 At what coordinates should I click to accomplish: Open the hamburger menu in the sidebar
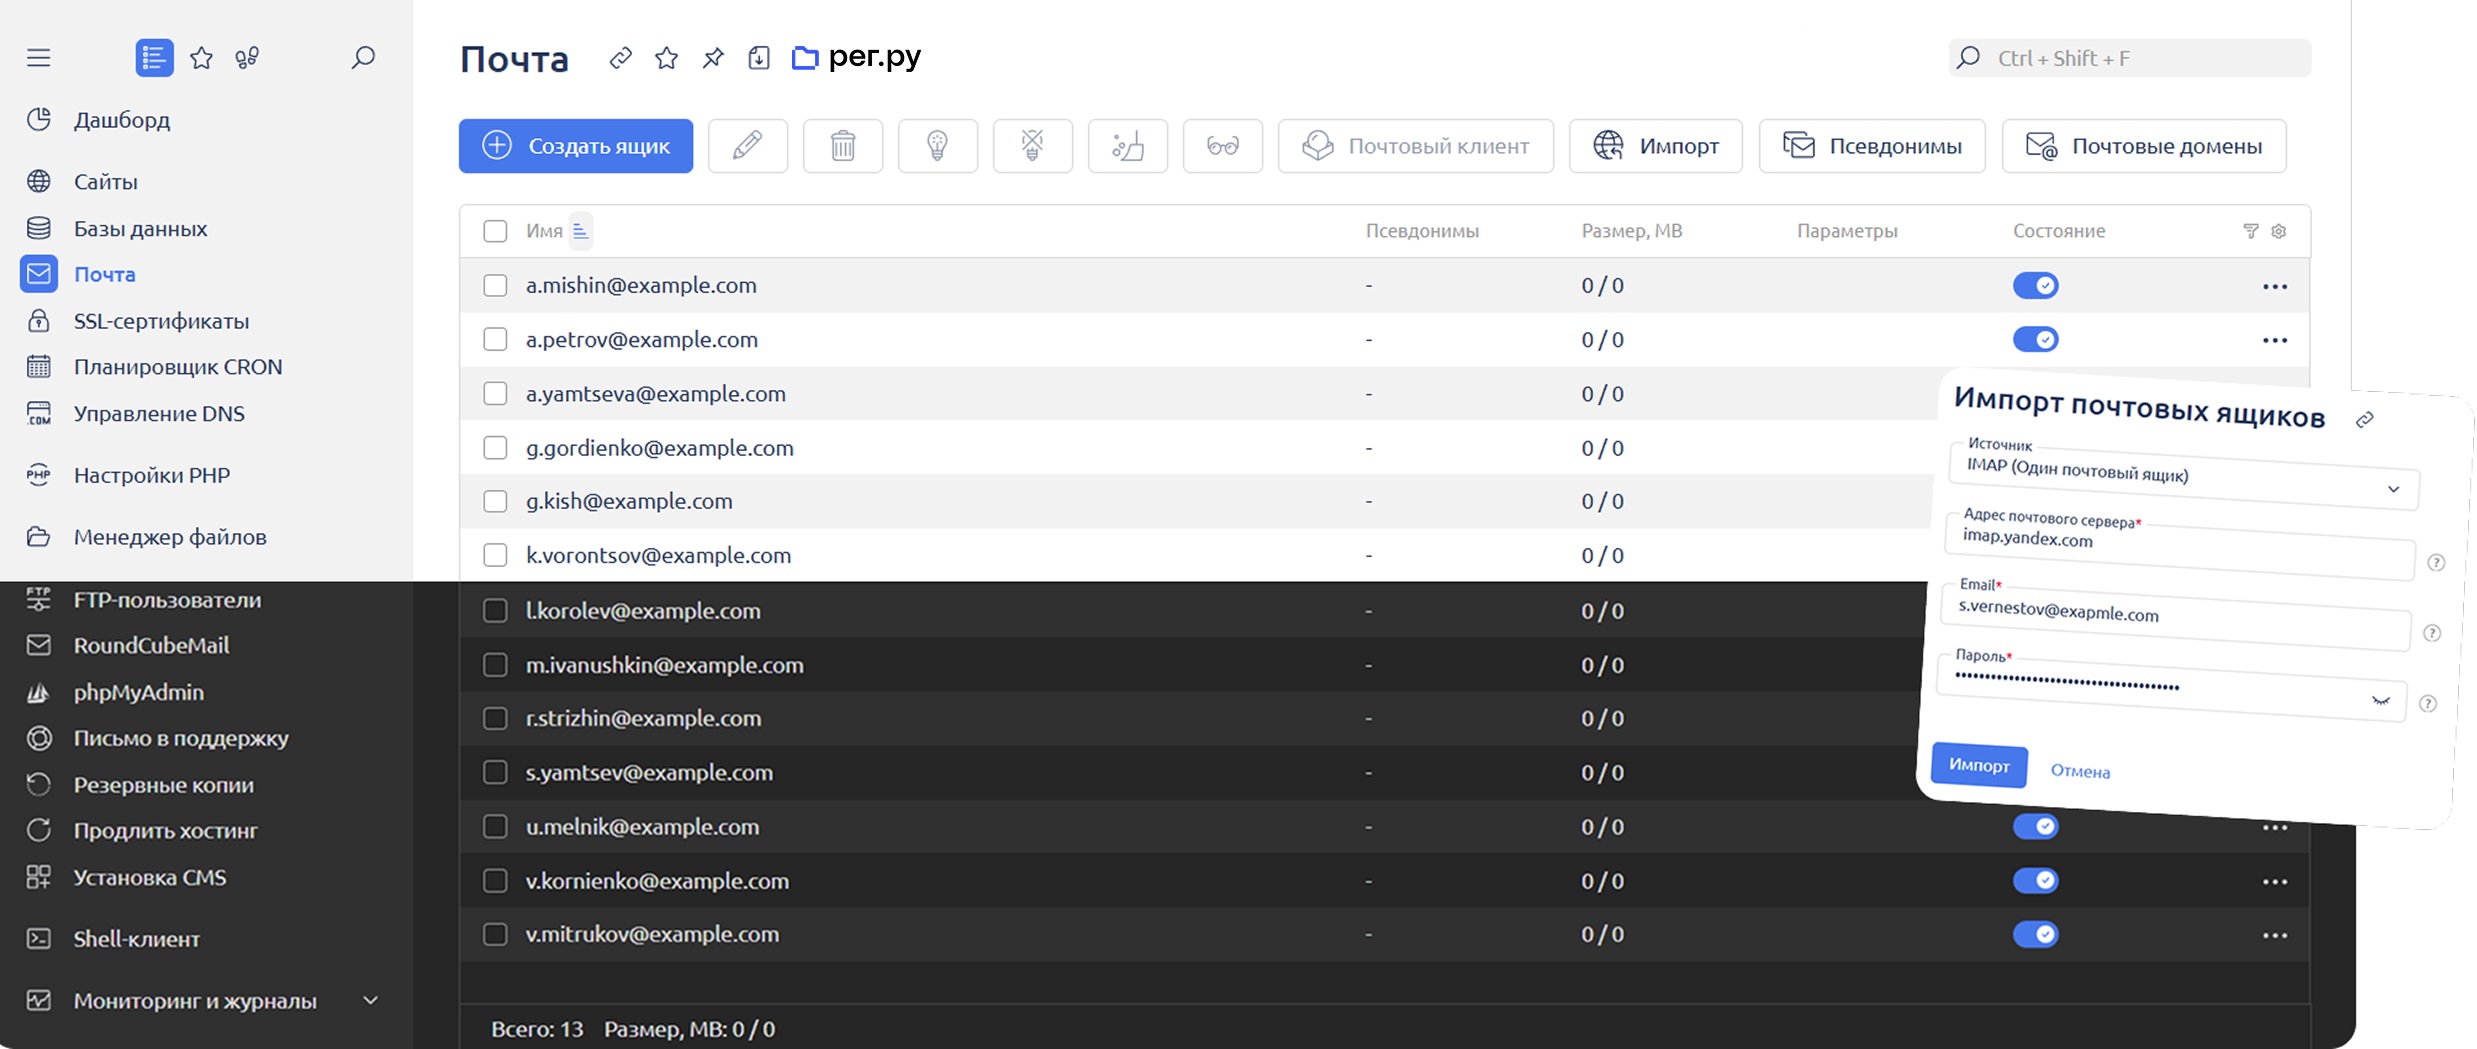pos(38,58)
